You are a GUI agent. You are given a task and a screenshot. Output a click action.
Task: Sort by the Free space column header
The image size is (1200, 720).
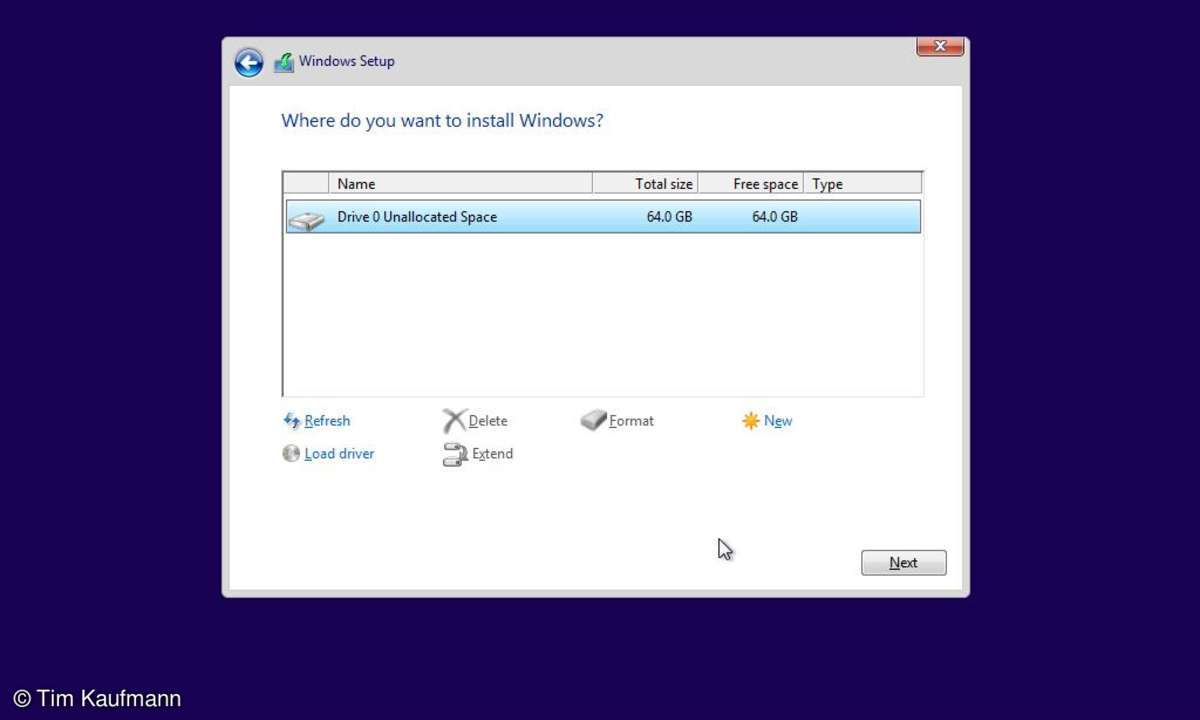tap(750, 184)
